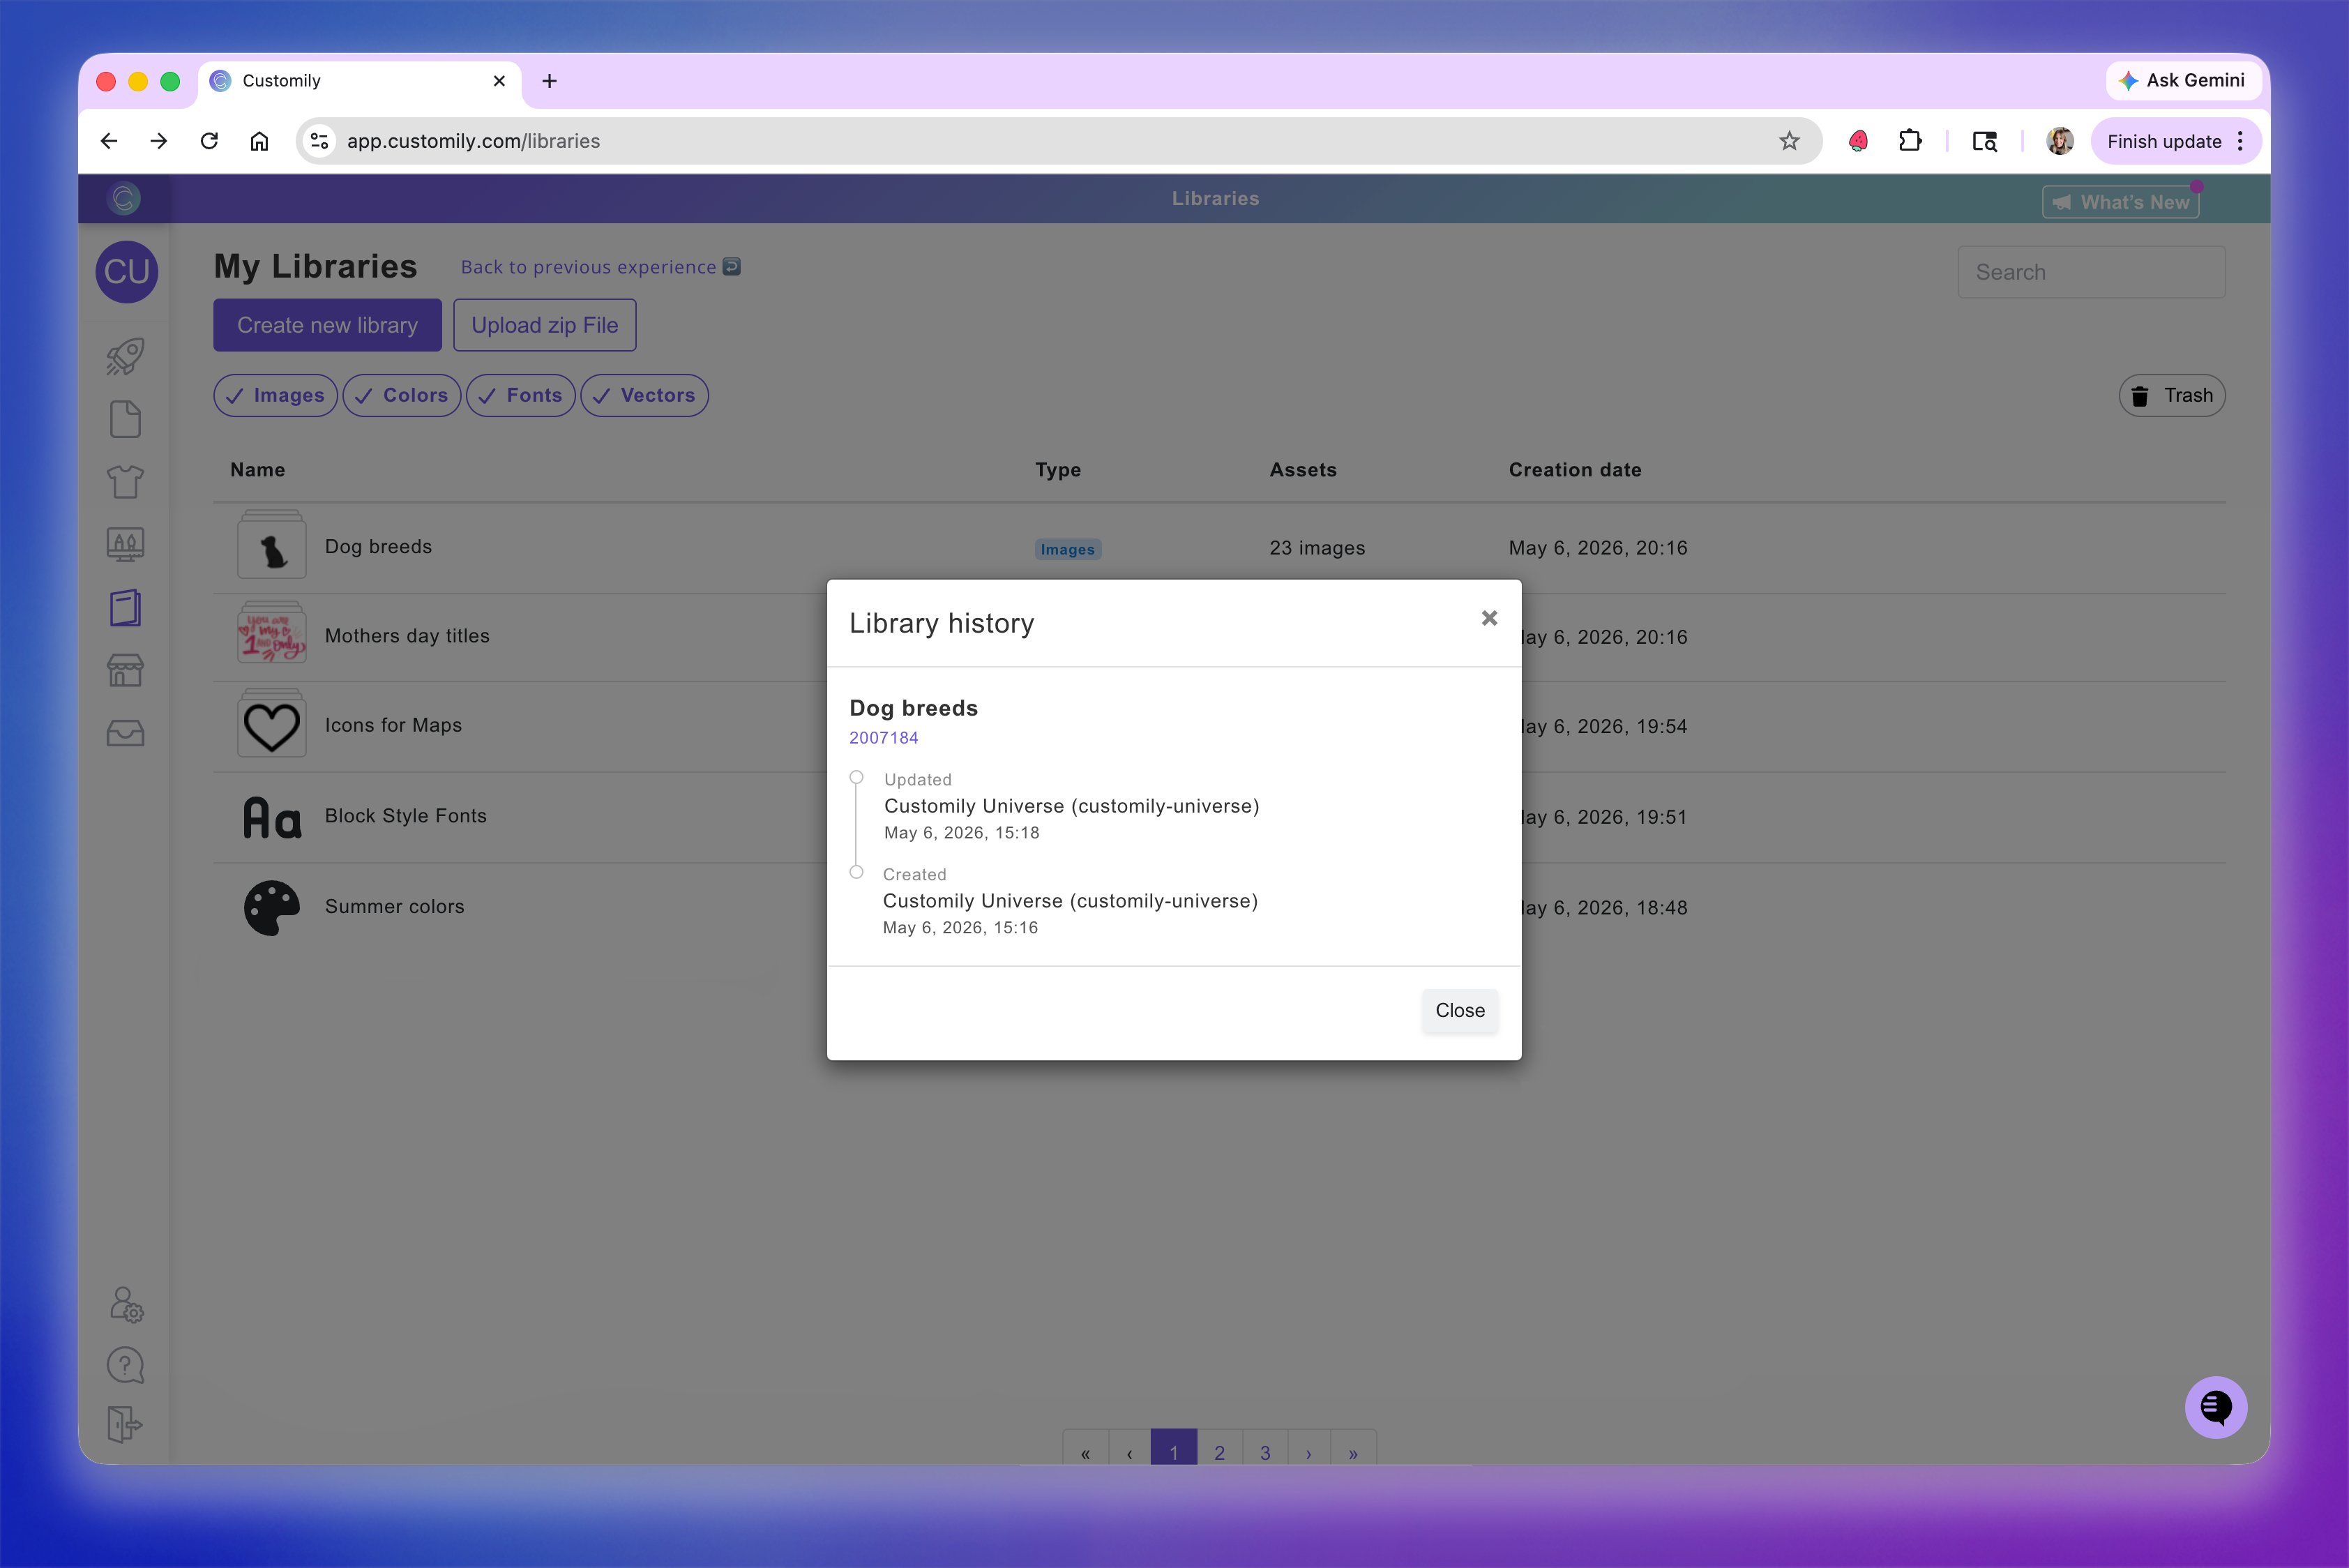Click the browser back arrow
The width and height of the screenshot is (2349, 1568).
tap(109, 141)
